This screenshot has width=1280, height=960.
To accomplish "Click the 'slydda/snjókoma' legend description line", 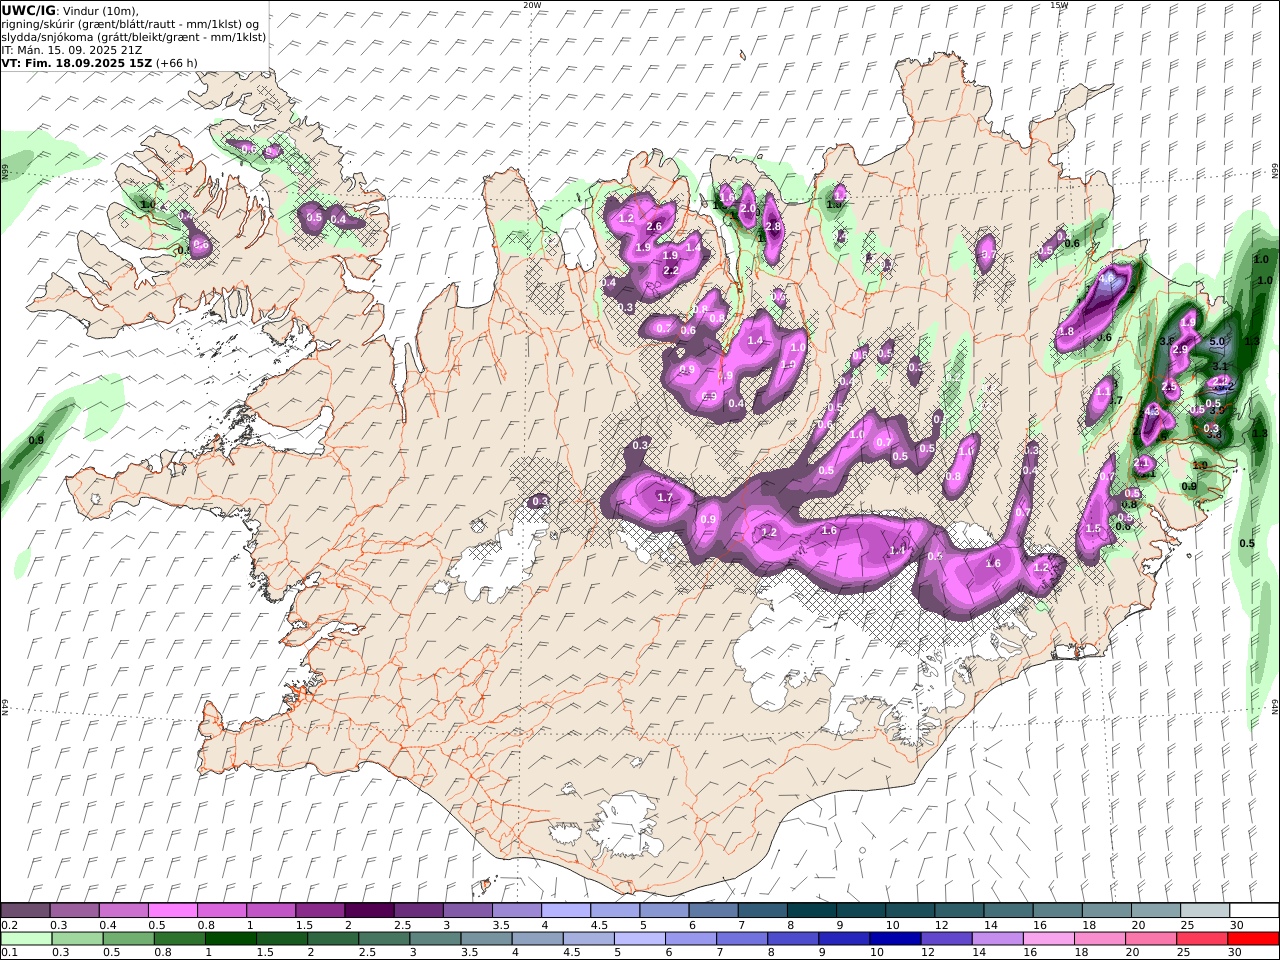I will (x=134, y=37).
